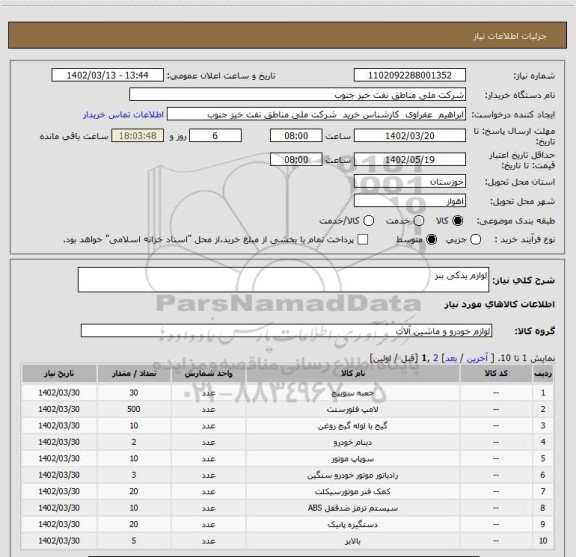
Task: Click the جزئیات اطلاعات نیاز header title
Action: click(510, 36)
